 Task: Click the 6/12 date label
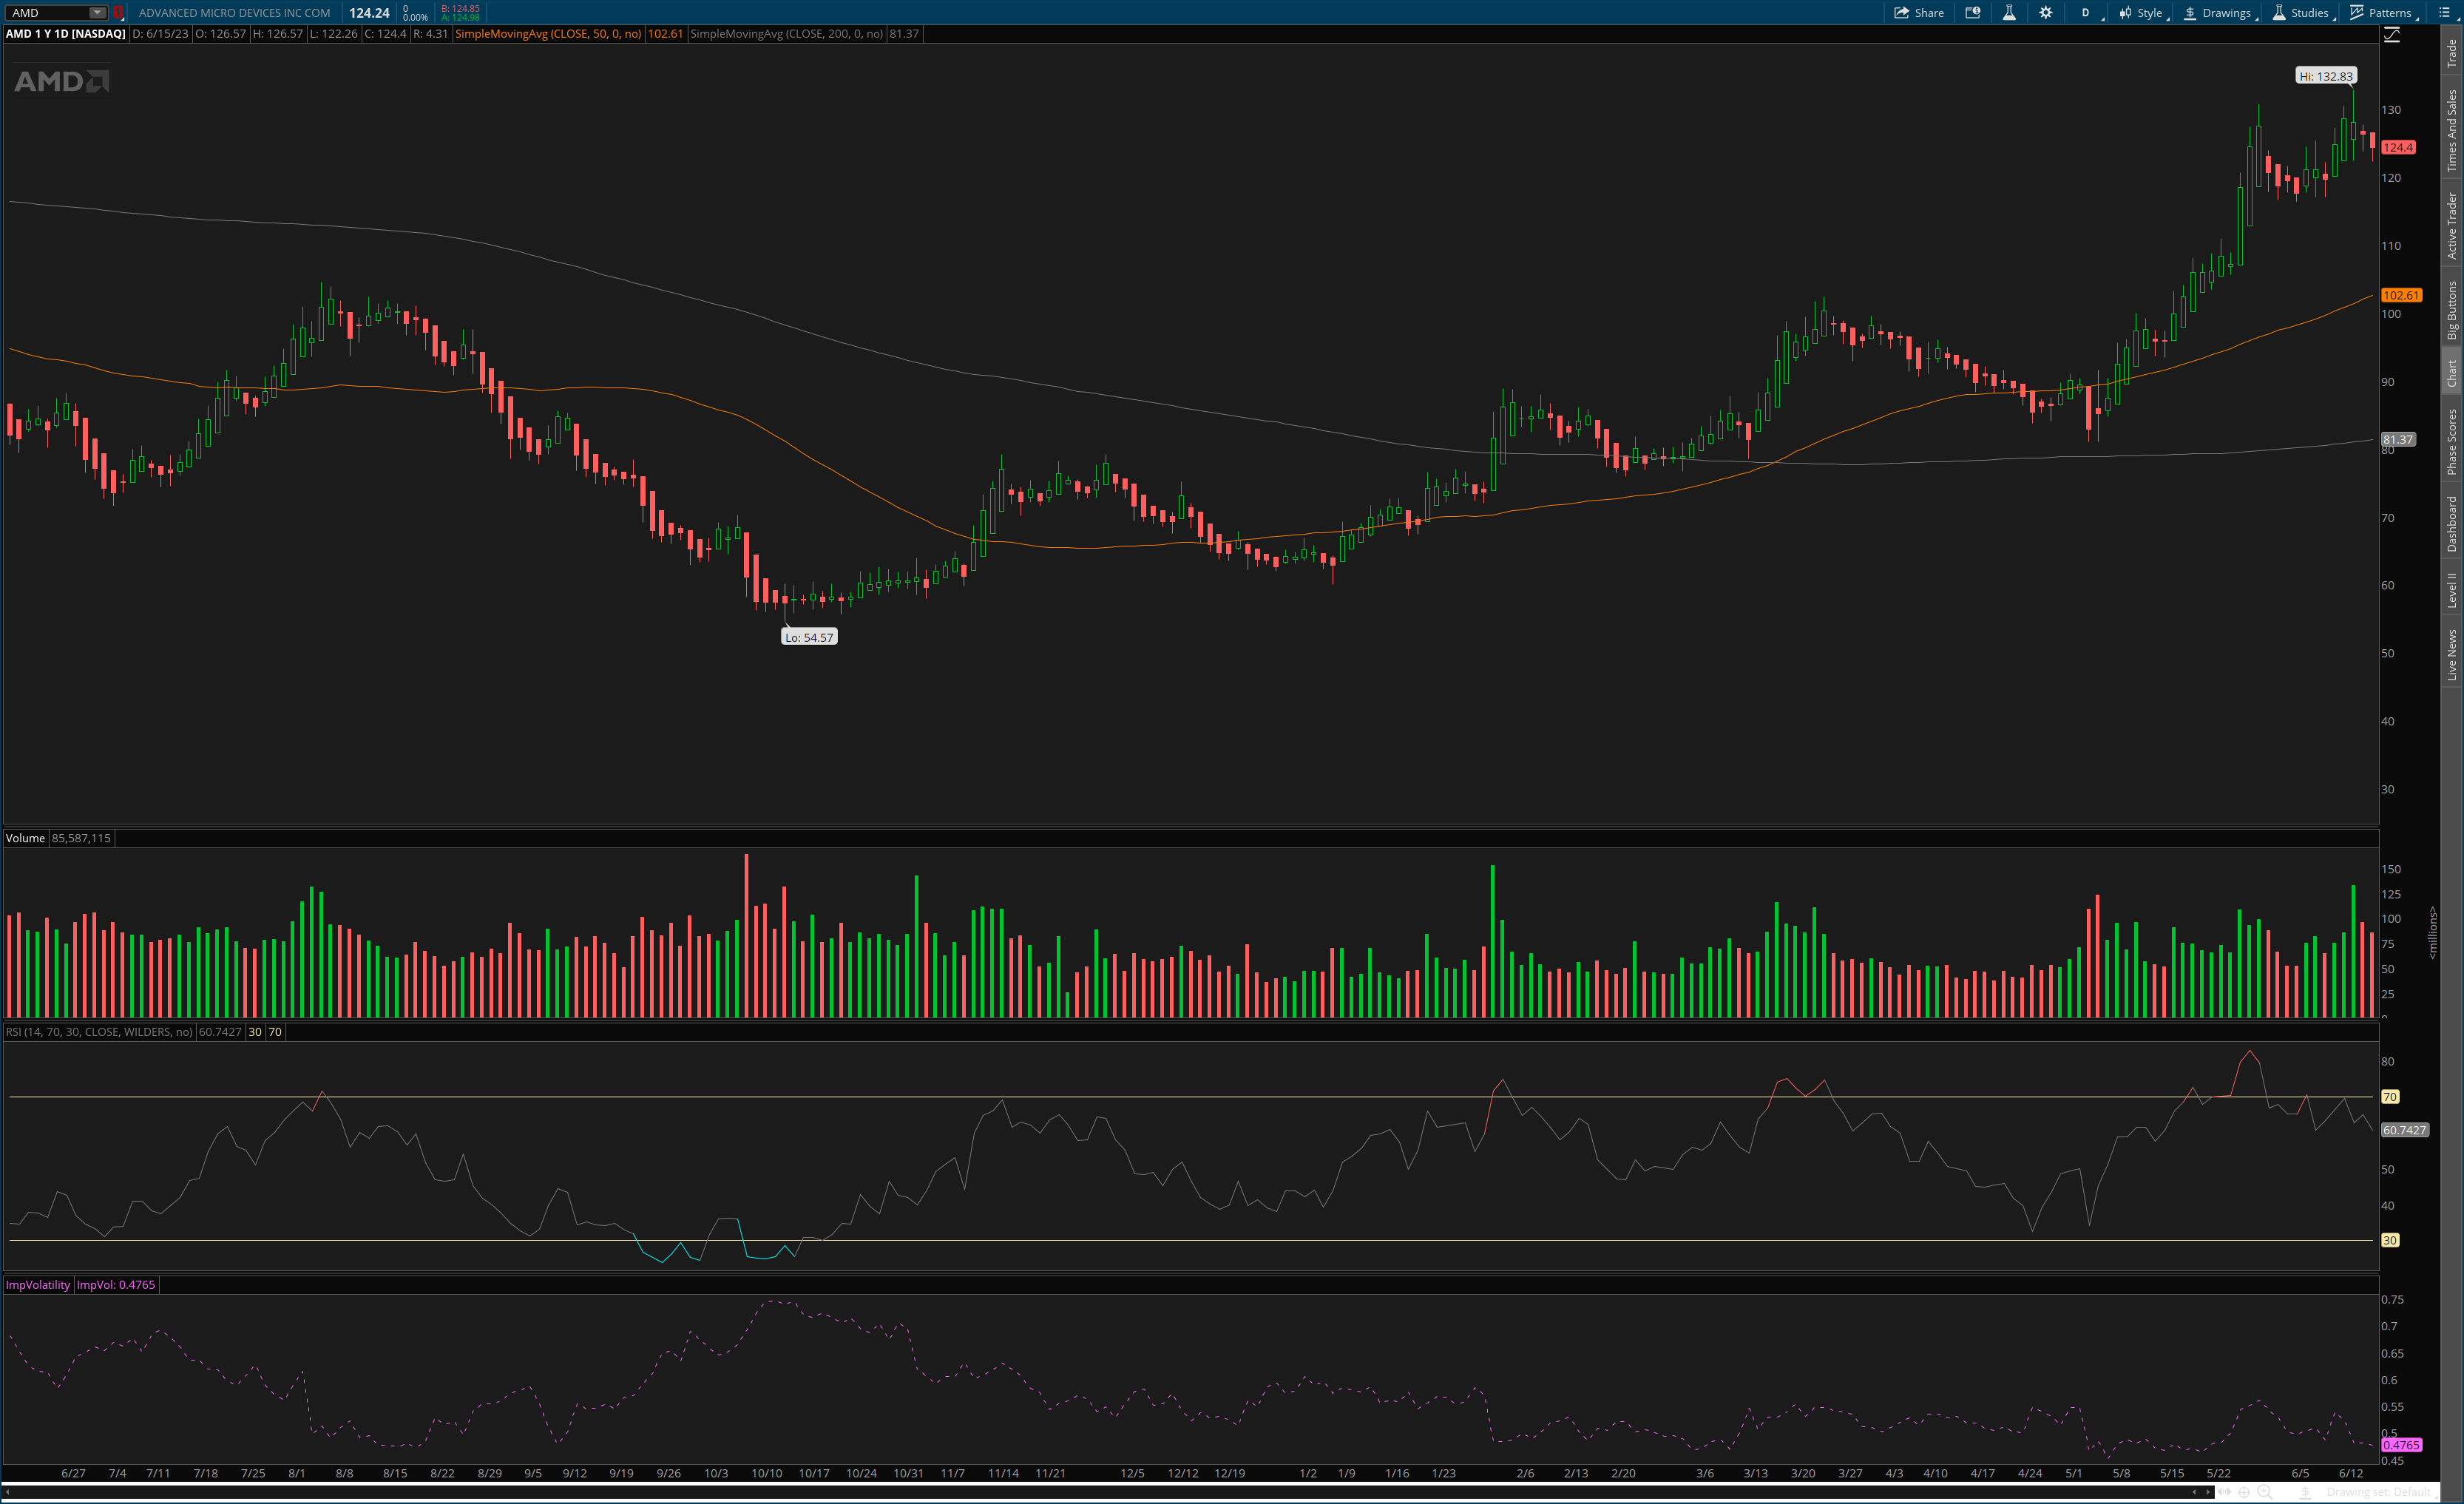coord(2351,1473)
